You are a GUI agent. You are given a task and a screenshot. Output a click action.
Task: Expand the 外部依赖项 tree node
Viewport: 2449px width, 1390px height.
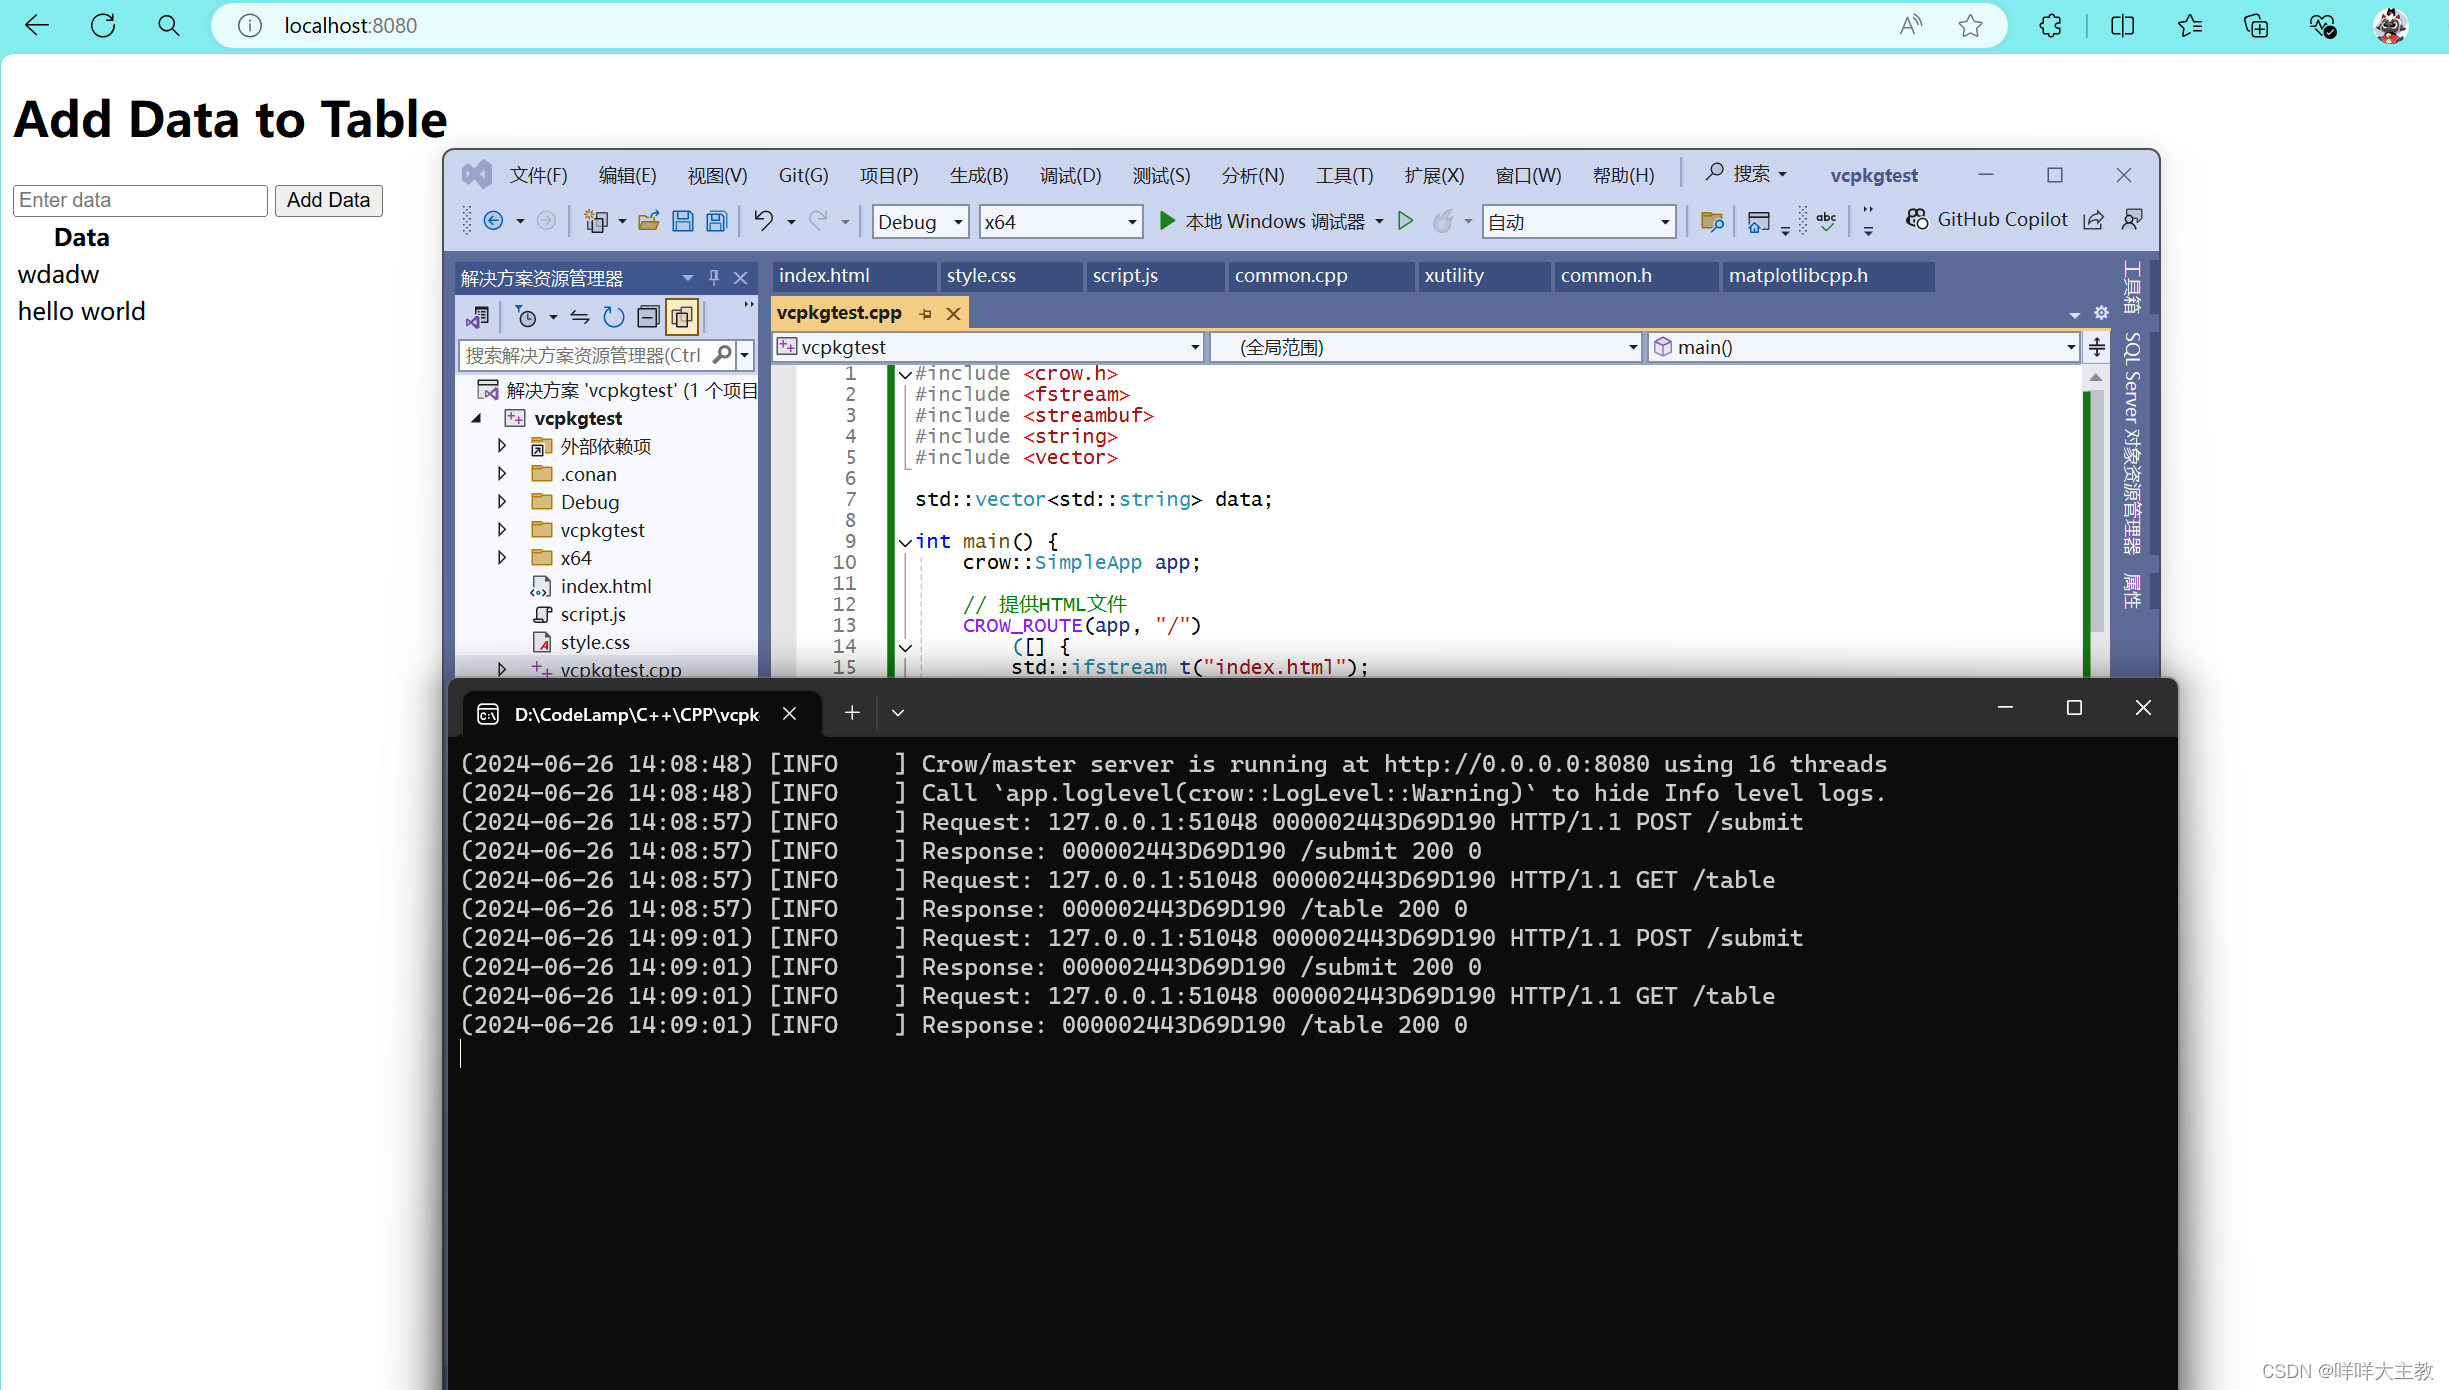coord(502,446)
